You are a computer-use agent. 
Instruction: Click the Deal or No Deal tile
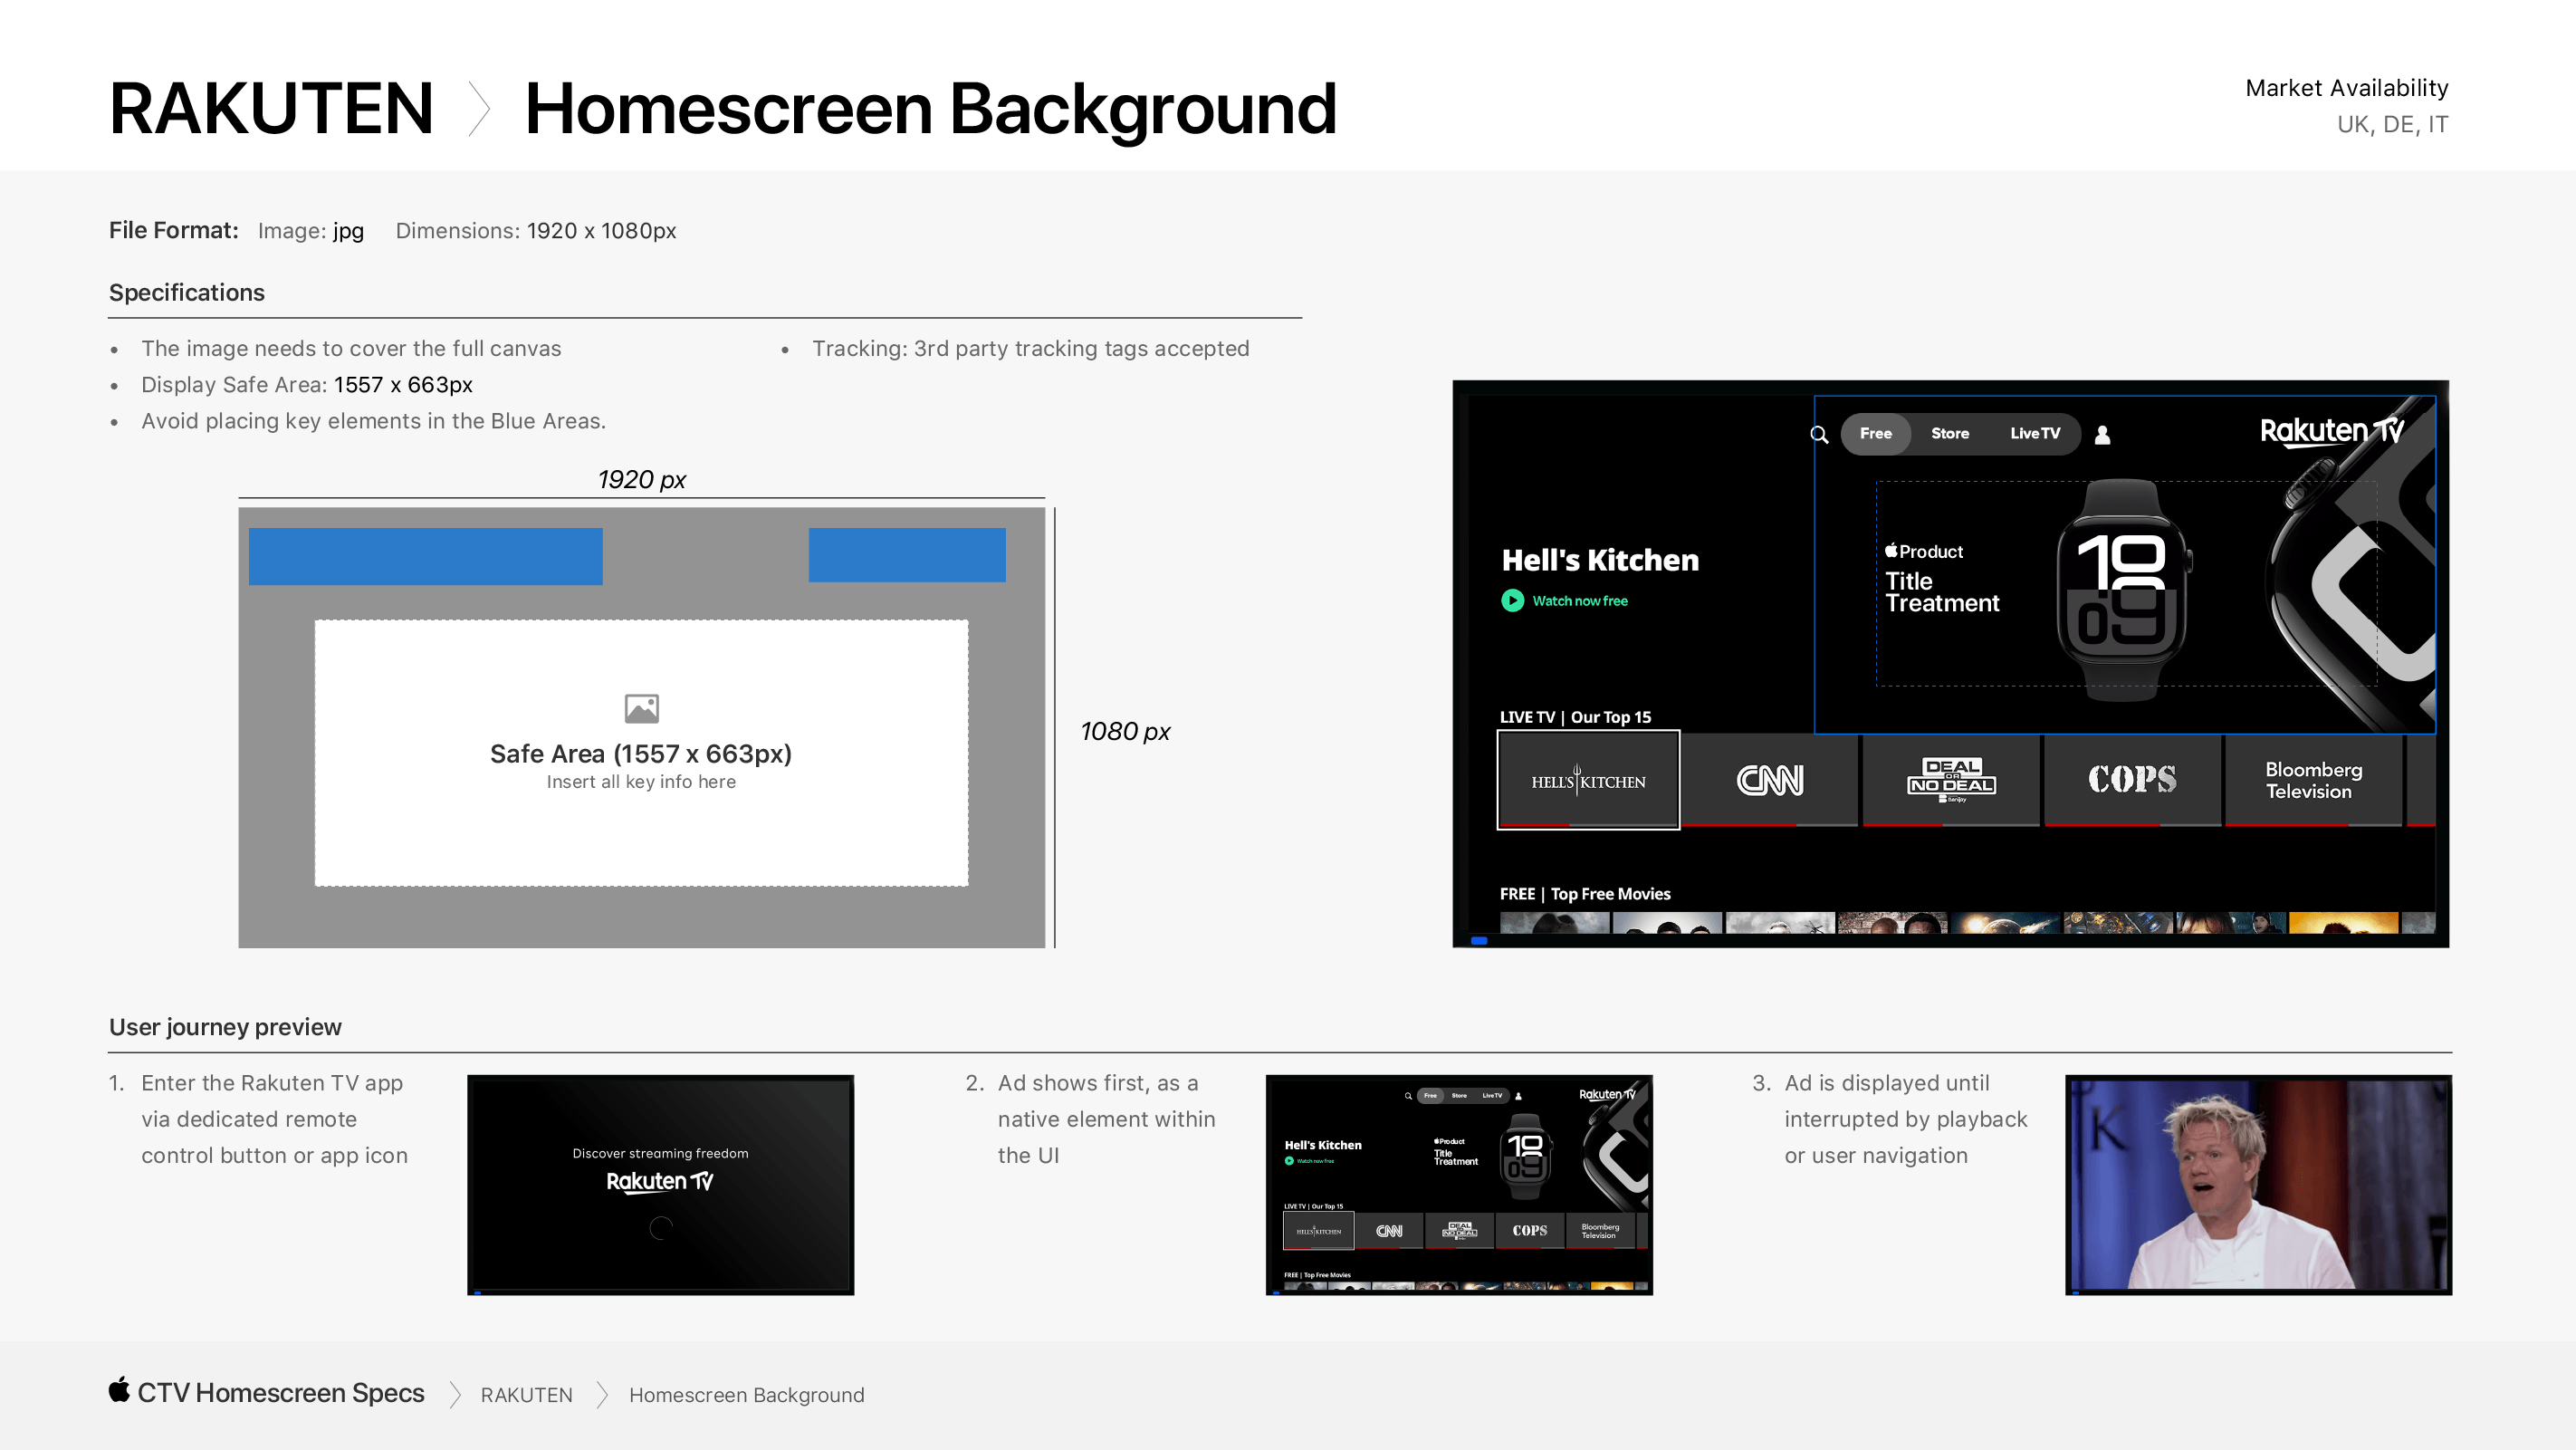pyautogui.click(x=1950, y=780)
